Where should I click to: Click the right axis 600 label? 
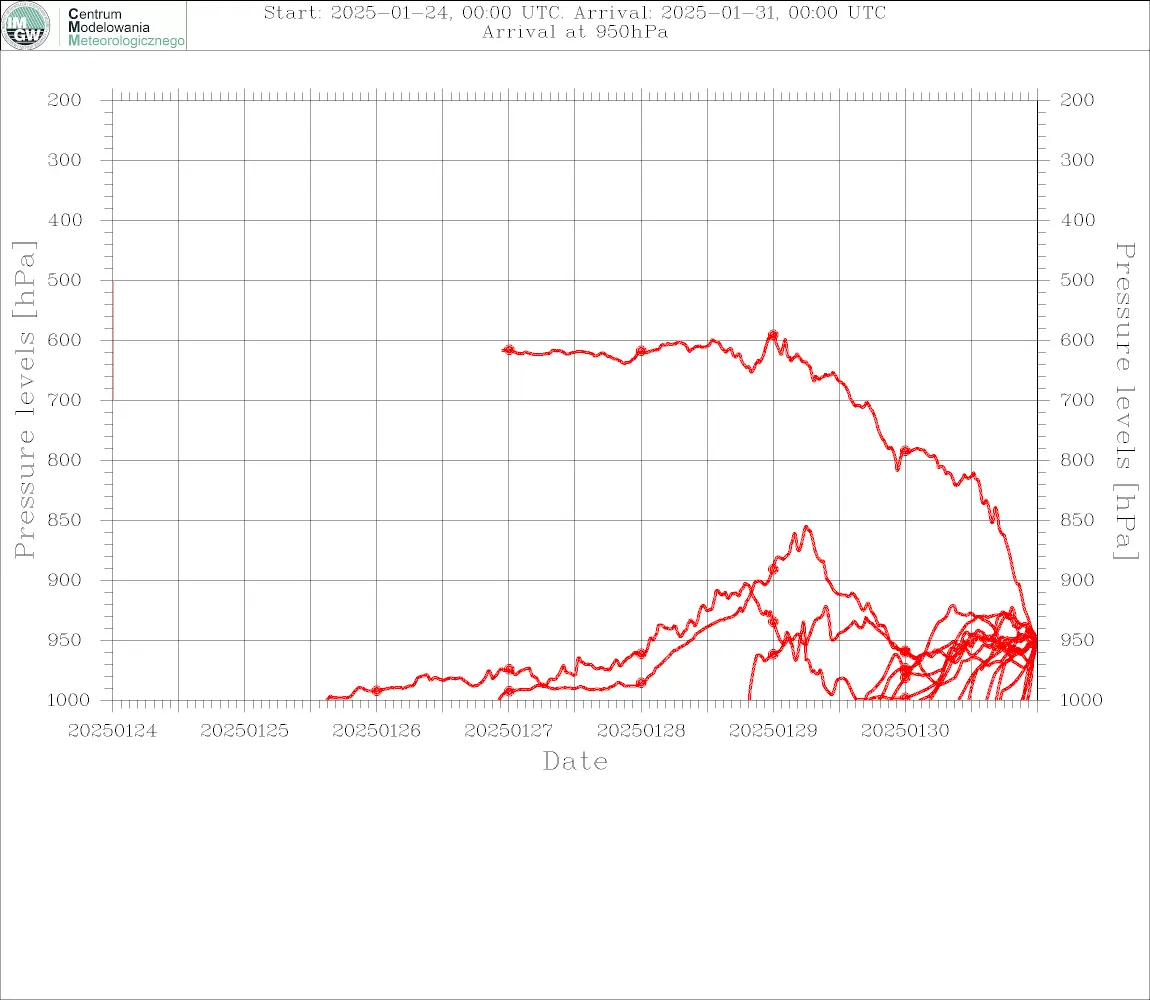pyautogui.click(x=1077, y=340)
